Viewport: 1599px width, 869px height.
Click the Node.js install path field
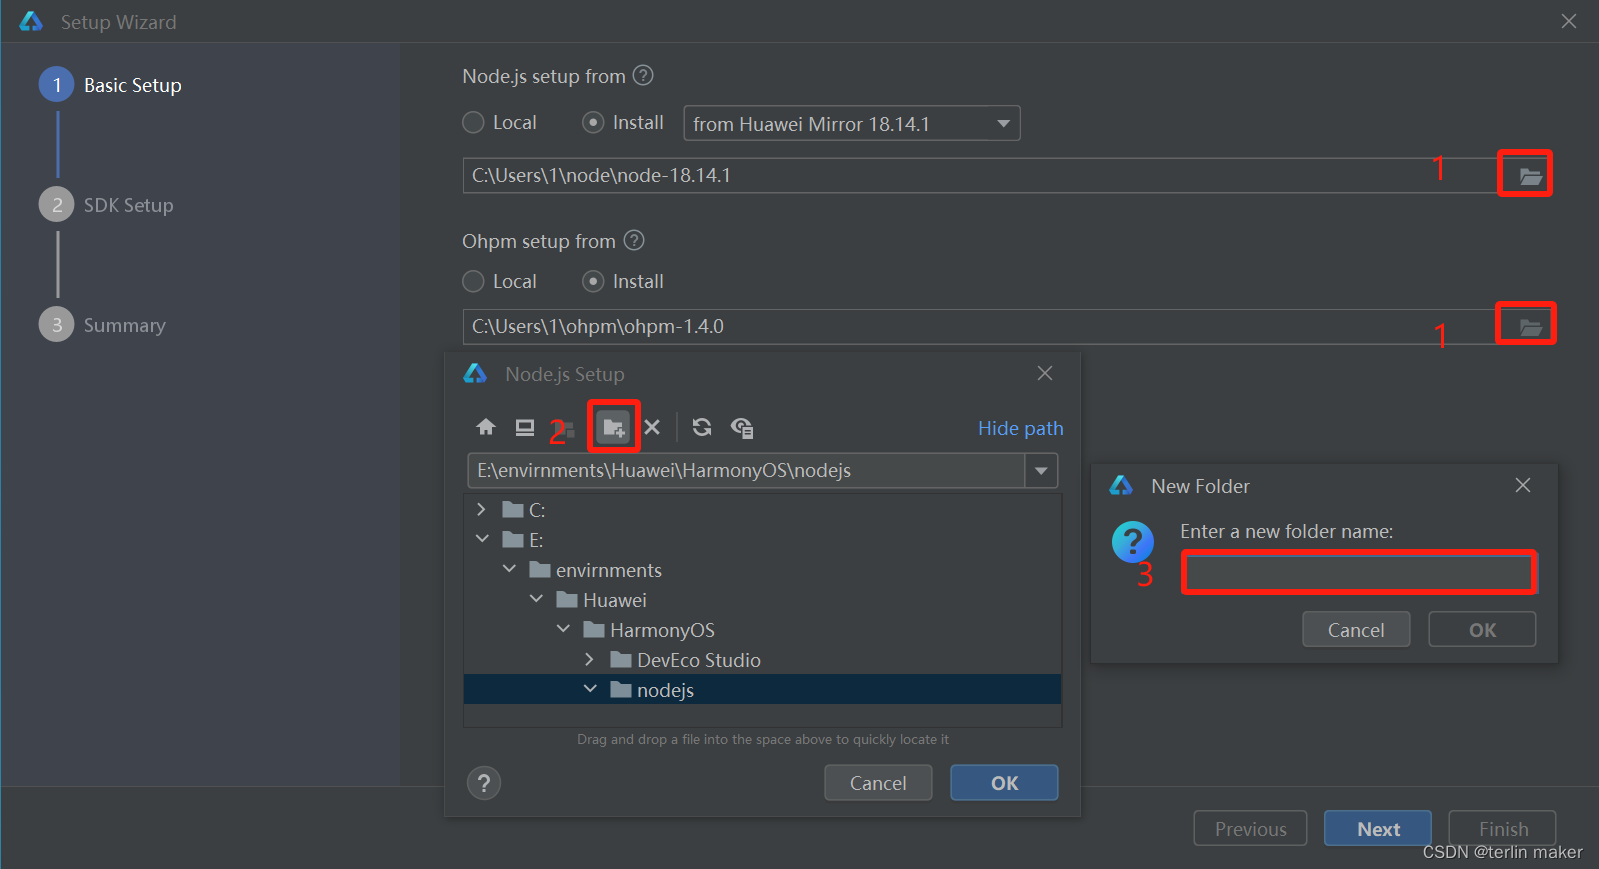[x=980, y=175]
